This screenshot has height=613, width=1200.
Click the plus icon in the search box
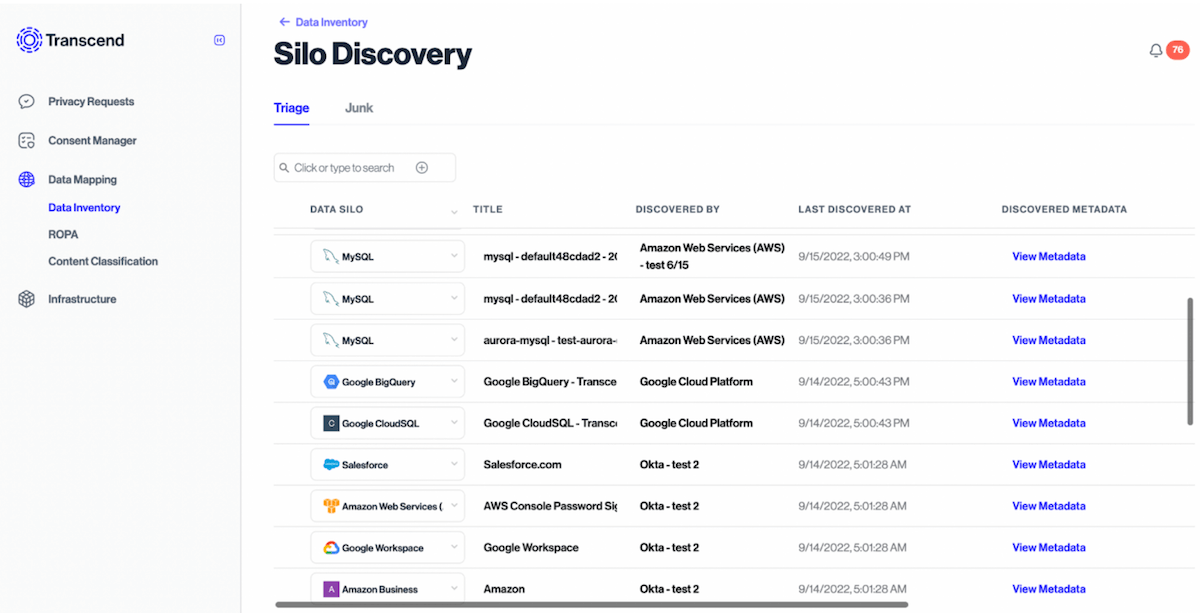[422, 168]
